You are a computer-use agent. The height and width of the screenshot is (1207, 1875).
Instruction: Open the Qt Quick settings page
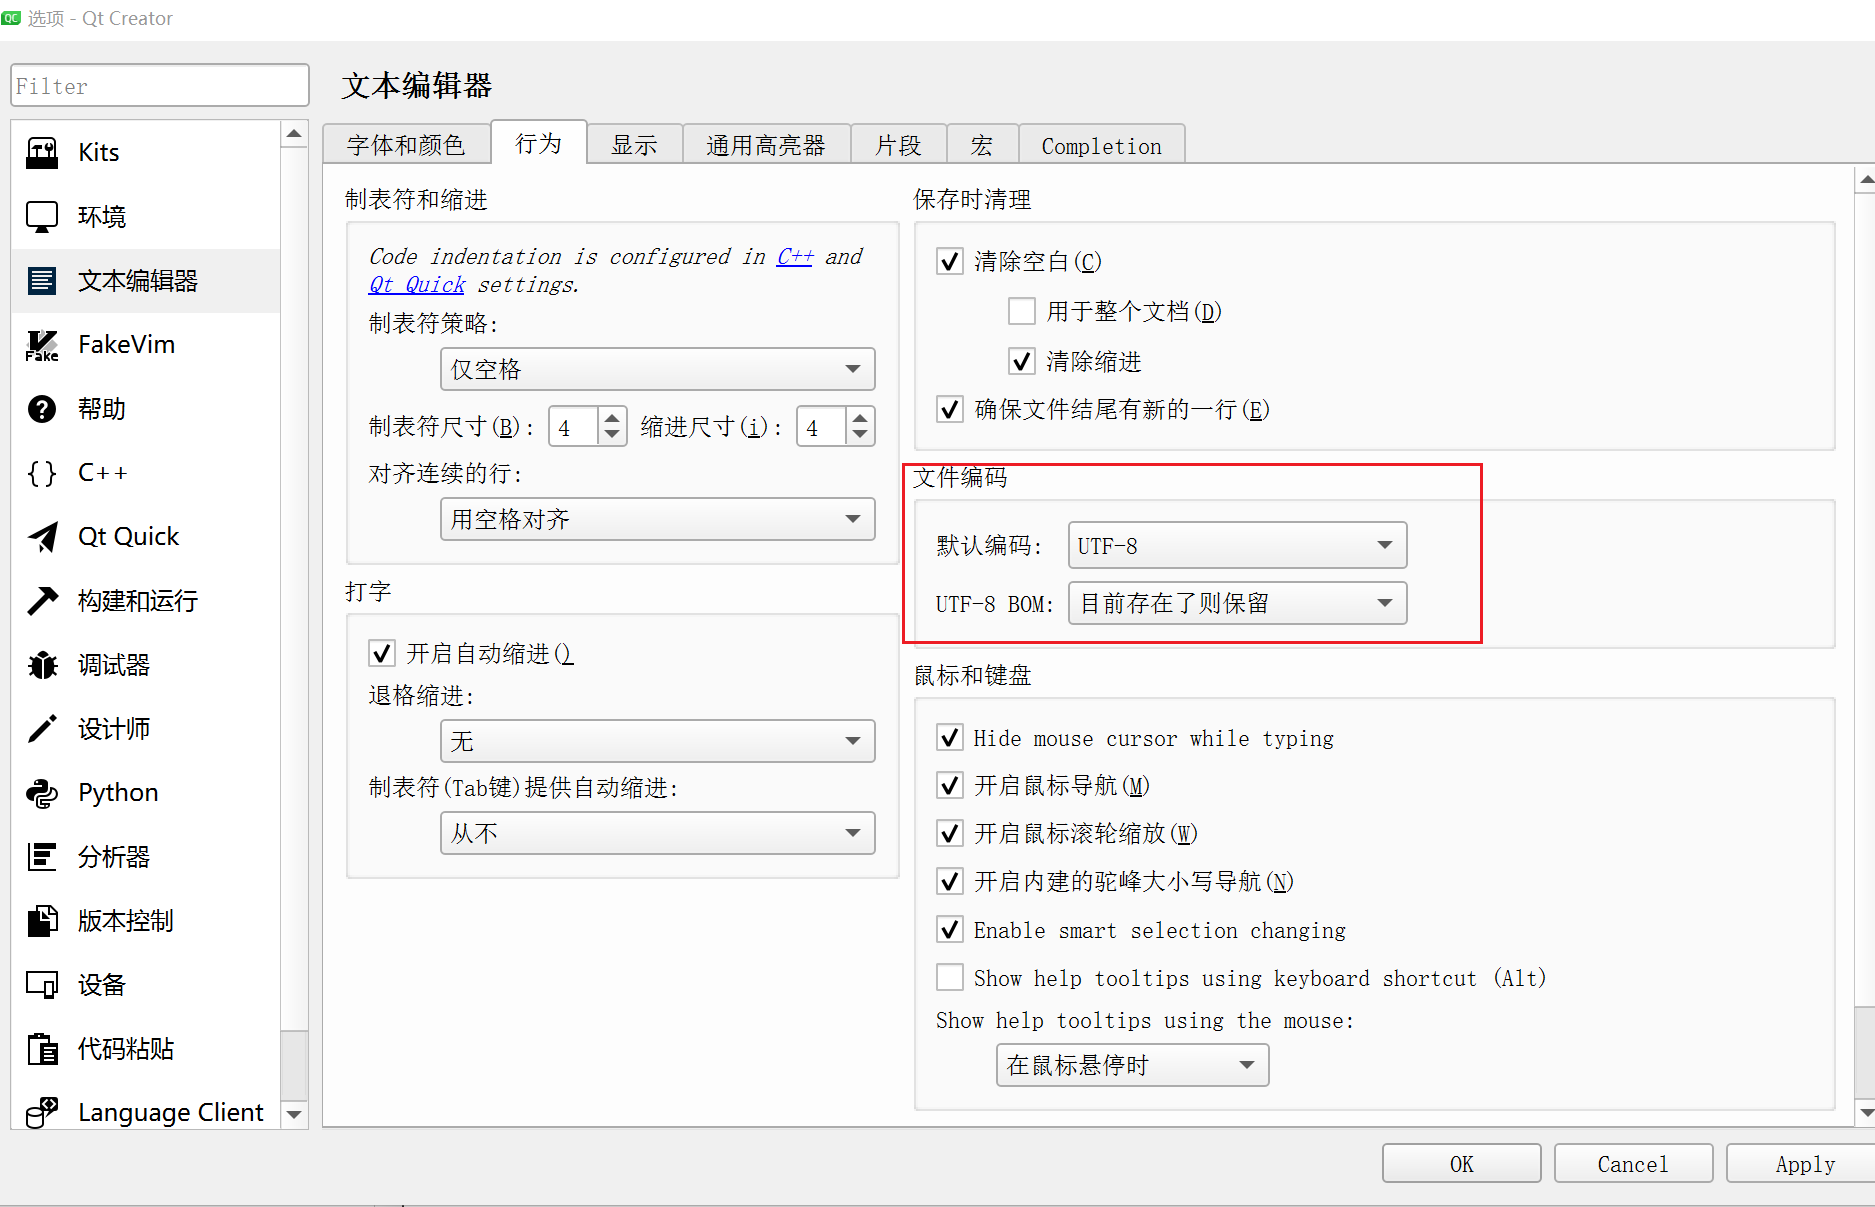point(128,536)
